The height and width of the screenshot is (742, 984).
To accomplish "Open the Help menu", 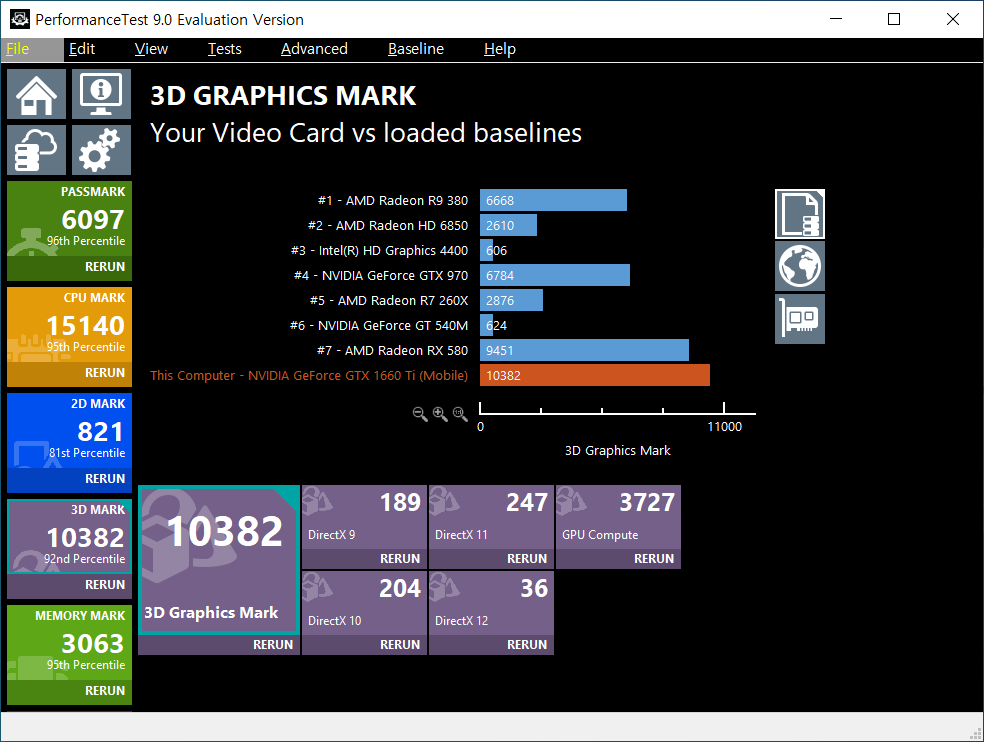I will click(500, 49).
